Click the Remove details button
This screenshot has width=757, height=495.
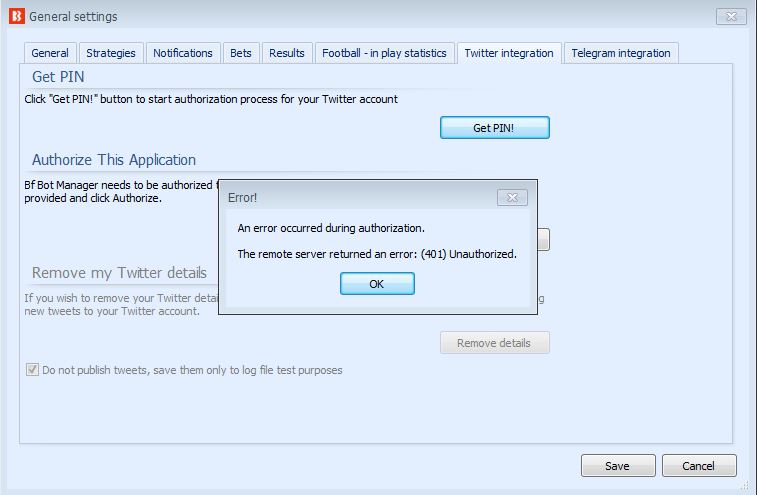(494, 342)
